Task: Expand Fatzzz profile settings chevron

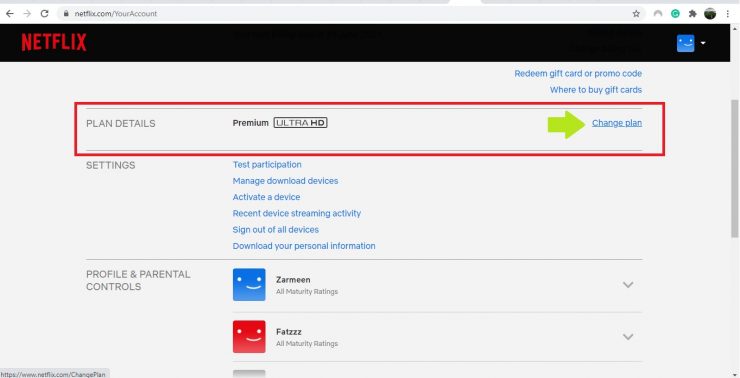Action: (x=628, y=336)
